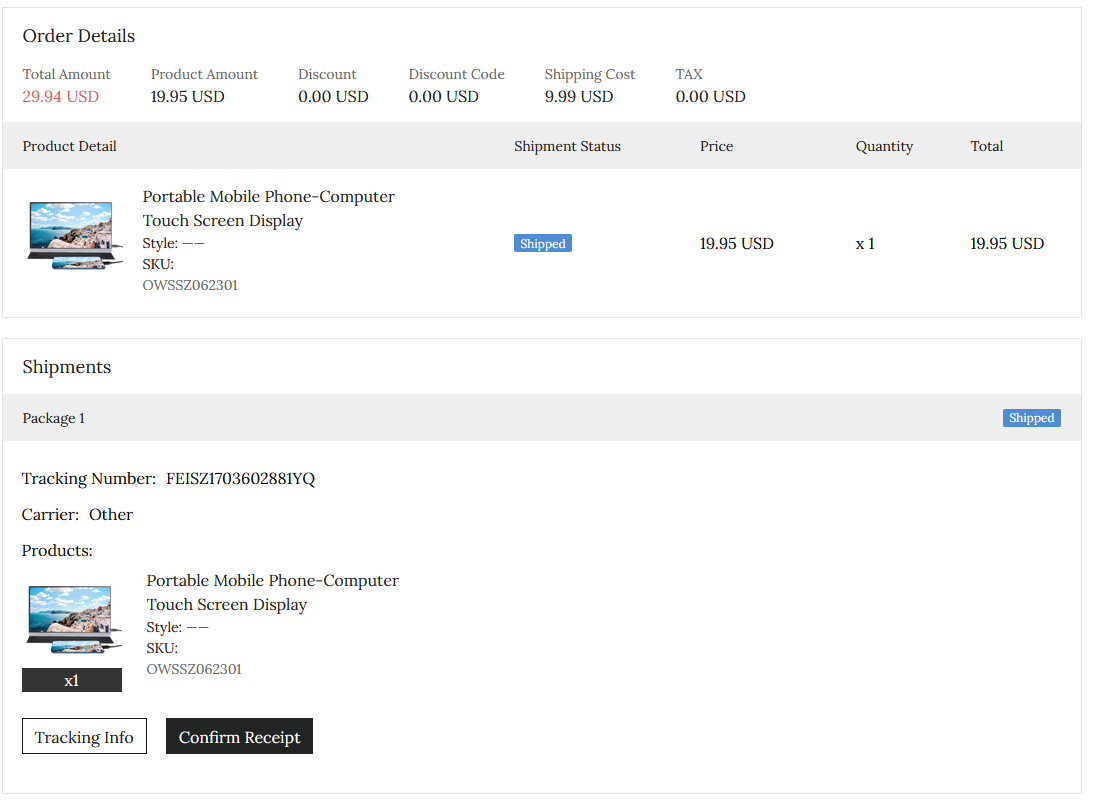Click Shipments section heading
Image resolution: width=1093 pixels, height=805 pixels.
67,367
